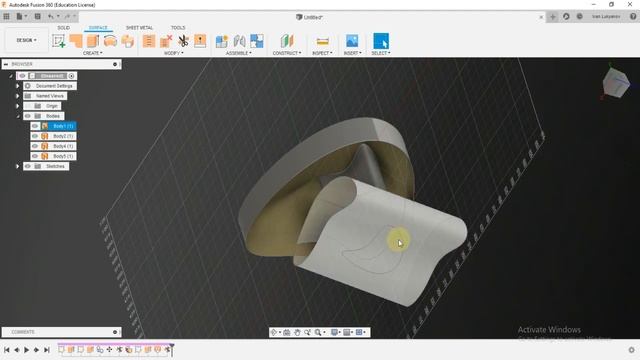Click the Pan hand icon in navigation bar
This screenshot has width=640, height=360.
[x=297, y=333]
